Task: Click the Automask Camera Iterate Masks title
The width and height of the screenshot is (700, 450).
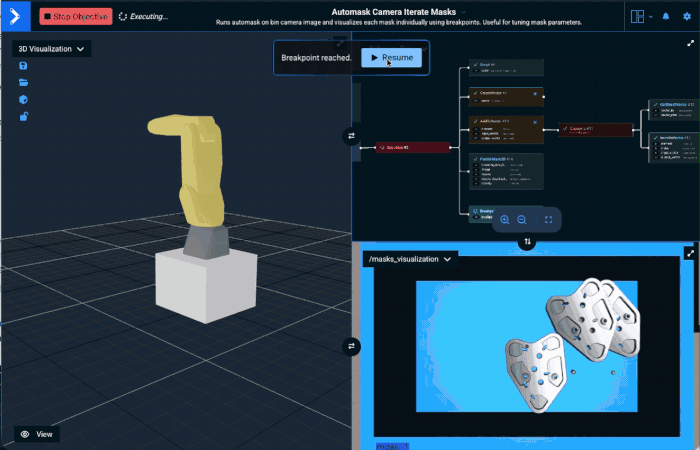Action: coord(393,12)
